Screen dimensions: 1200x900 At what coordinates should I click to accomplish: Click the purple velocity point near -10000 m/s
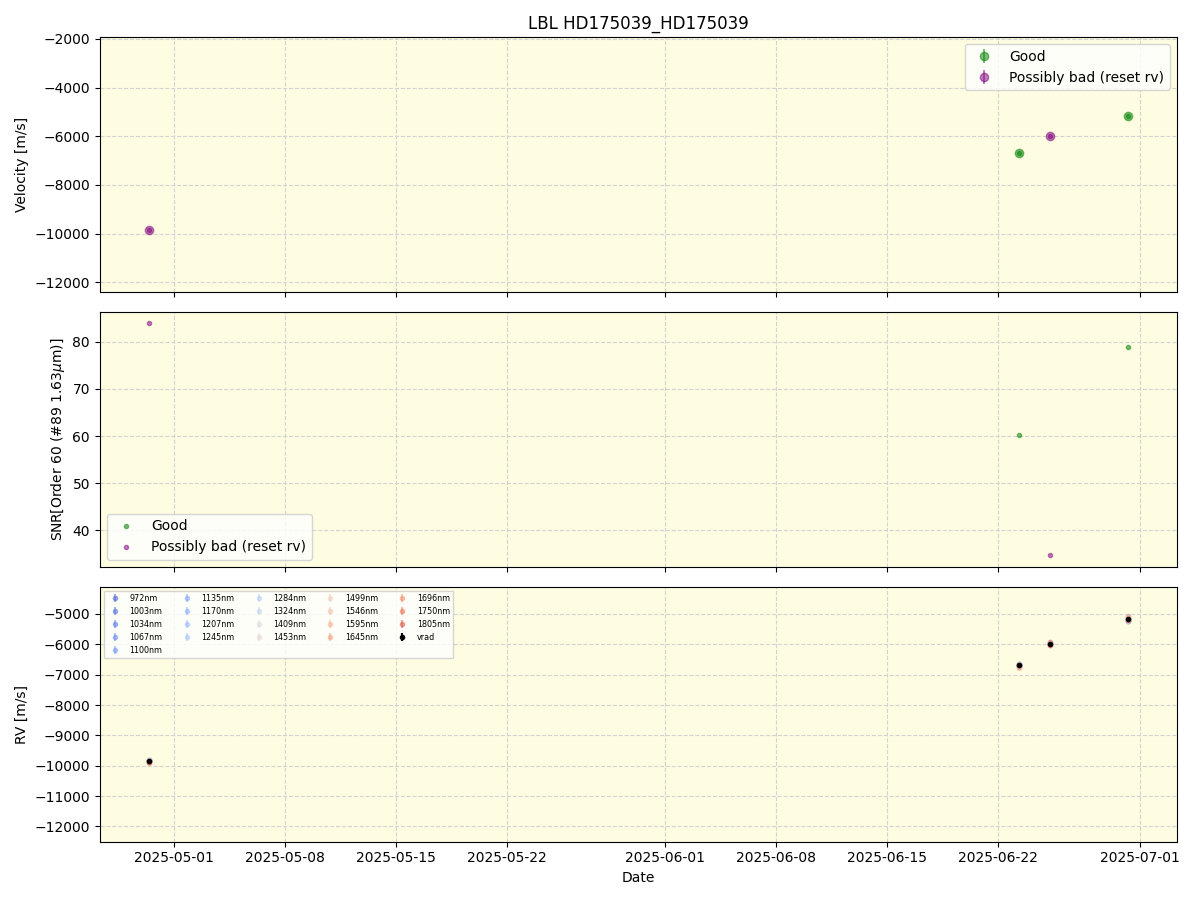(x=149, y=230)
